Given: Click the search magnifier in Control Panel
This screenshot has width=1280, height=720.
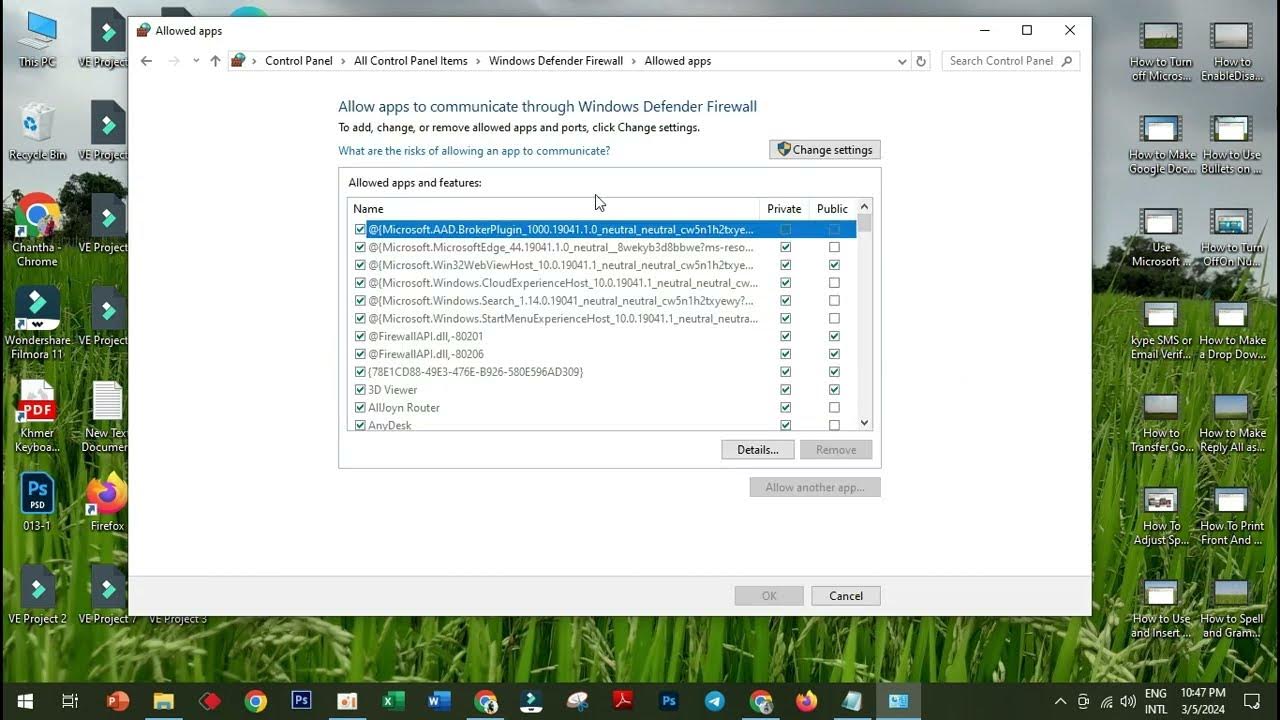Looking at the screenshot, I should coord(1067,61).
